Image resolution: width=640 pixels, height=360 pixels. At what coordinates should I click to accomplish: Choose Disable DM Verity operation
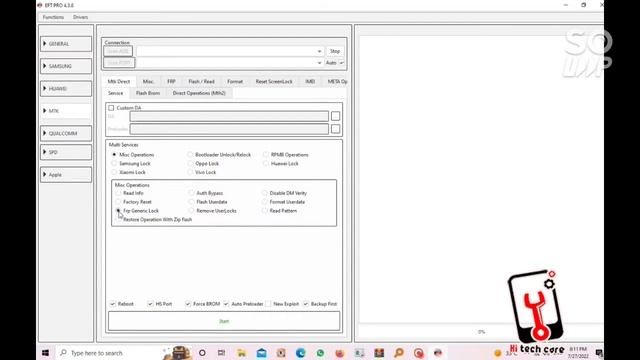[264, 193]
